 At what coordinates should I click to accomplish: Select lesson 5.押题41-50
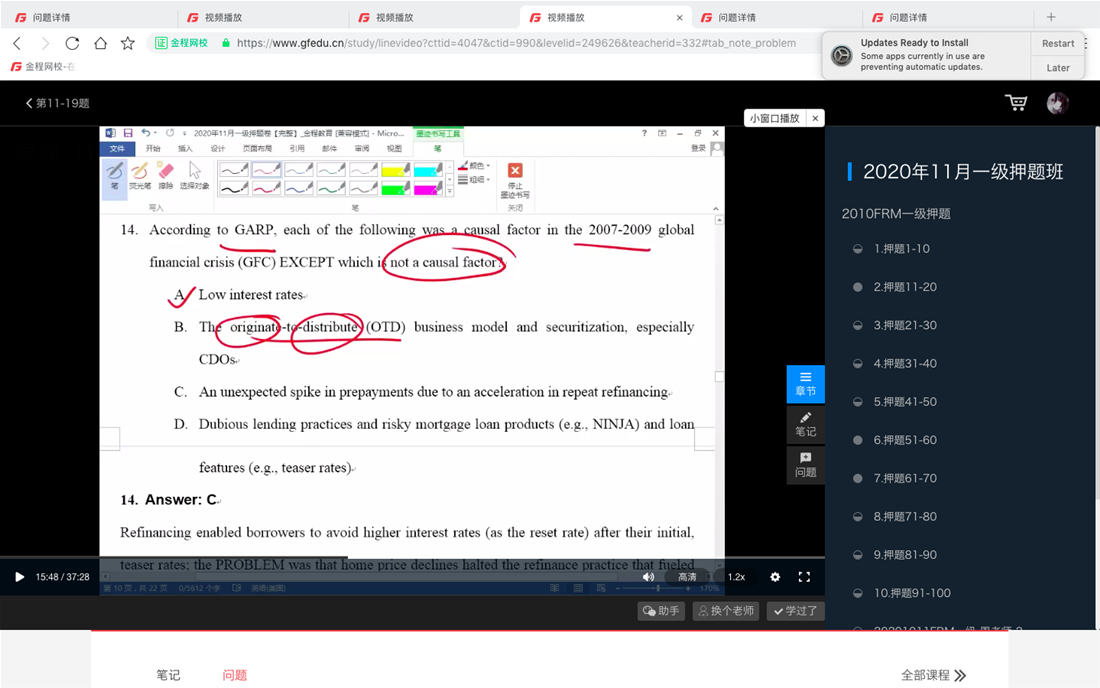click(x=905, y=402)
